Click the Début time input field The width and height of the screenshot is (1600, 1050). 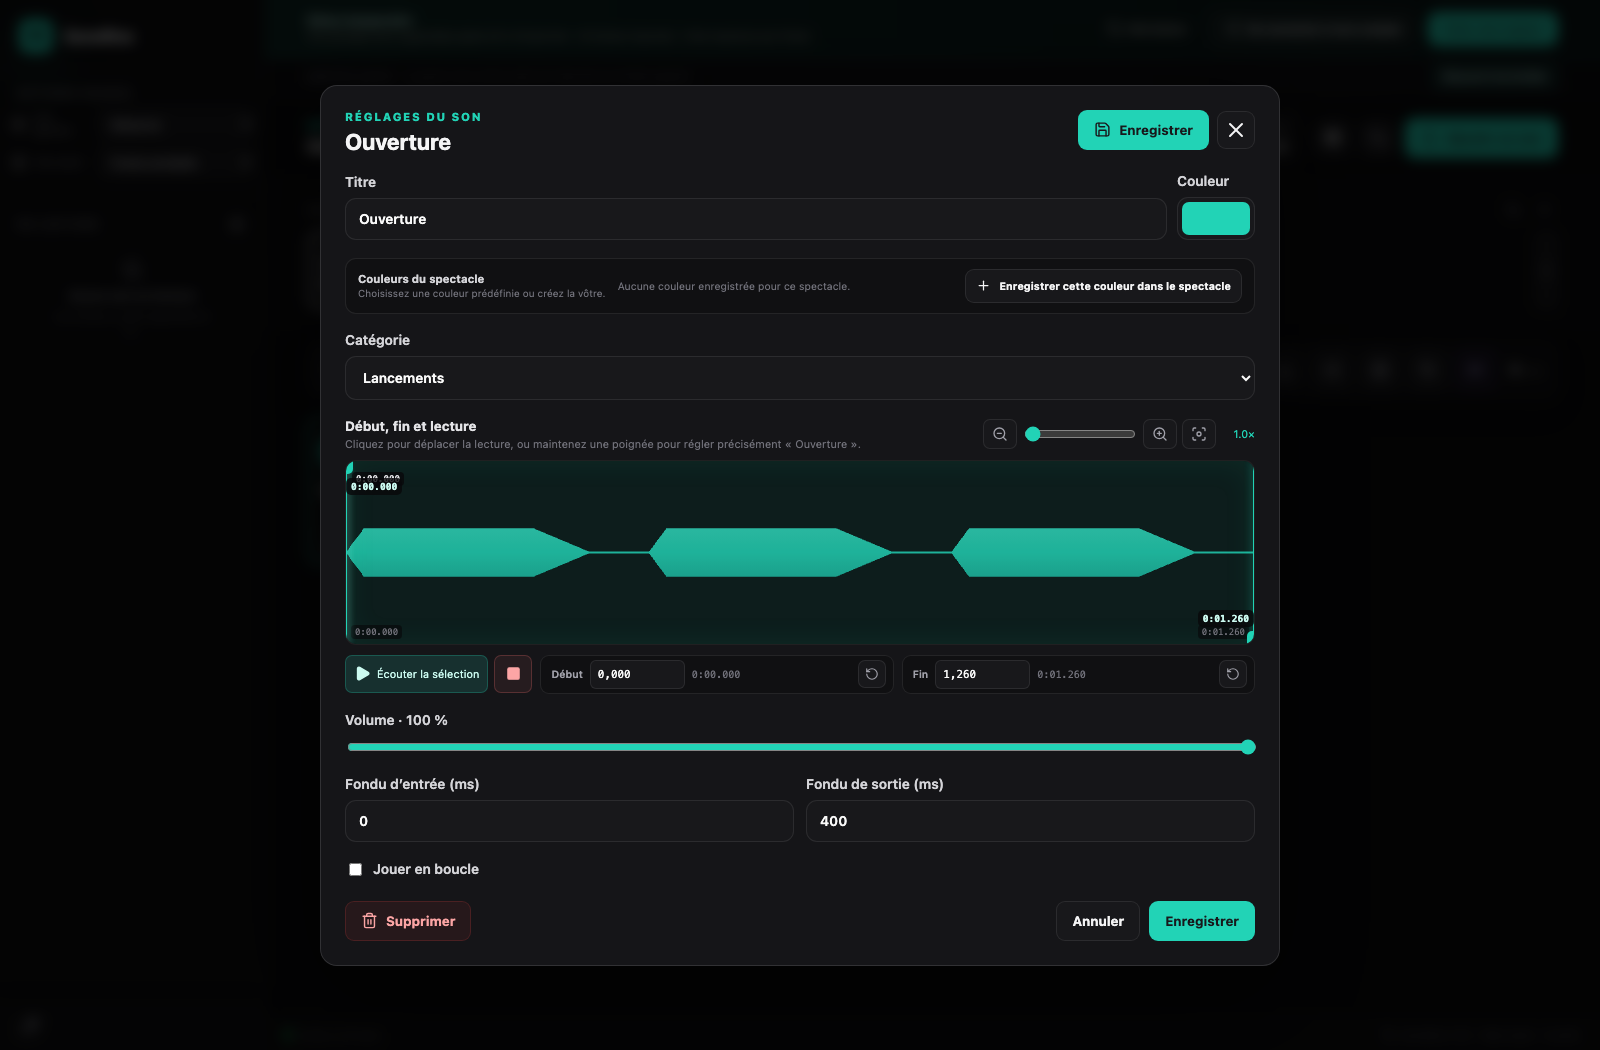[637, 674]
